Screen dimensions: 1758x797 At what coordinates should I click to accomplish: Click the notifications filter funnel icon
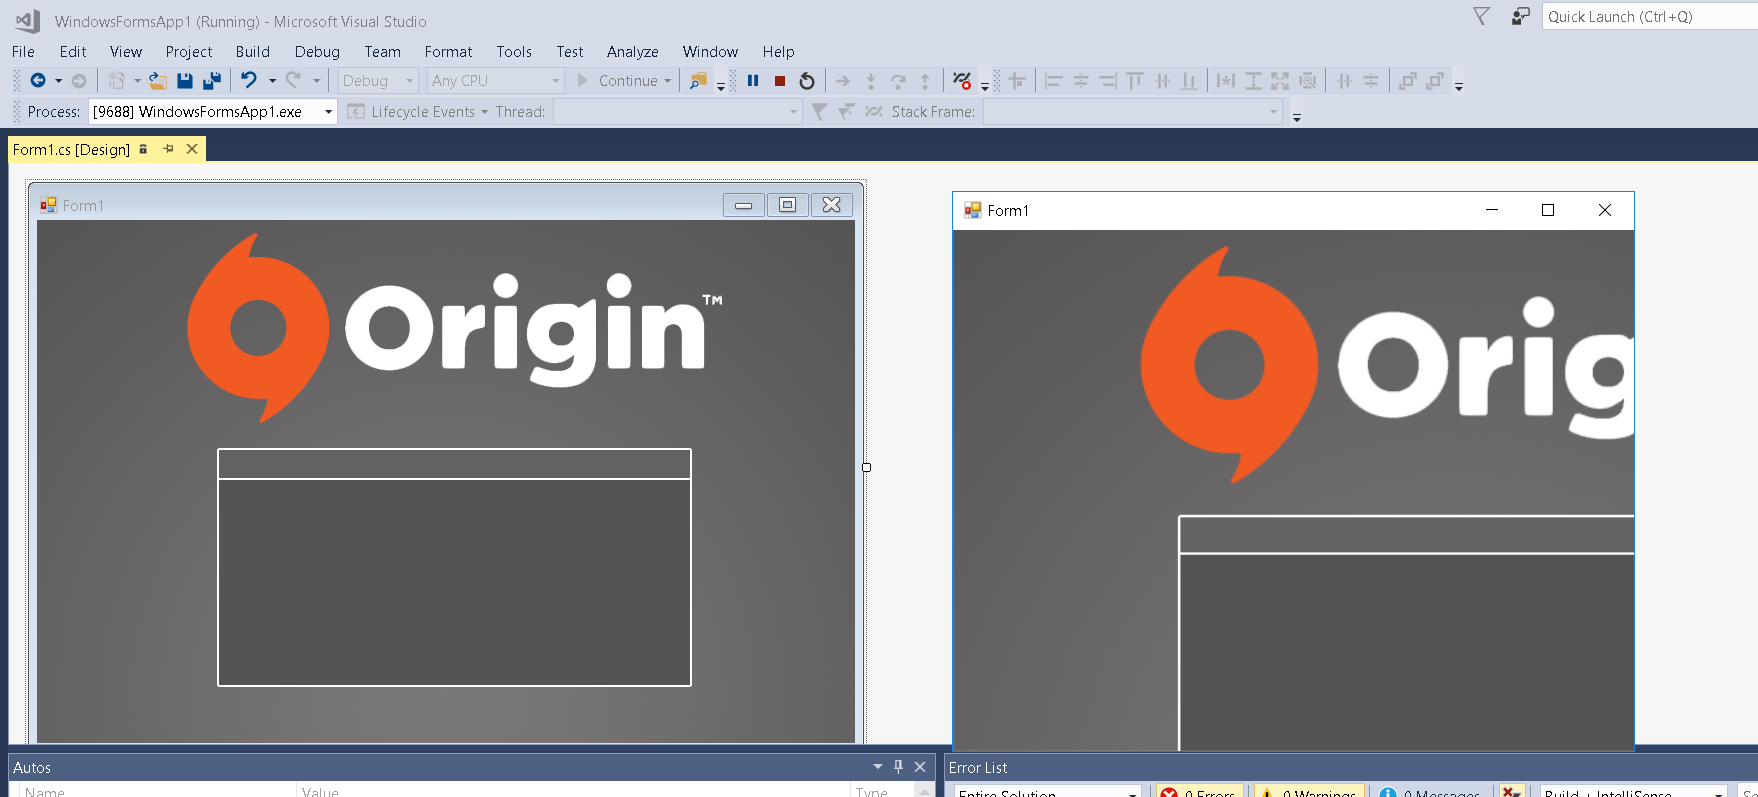click(x=1482, y=16)
